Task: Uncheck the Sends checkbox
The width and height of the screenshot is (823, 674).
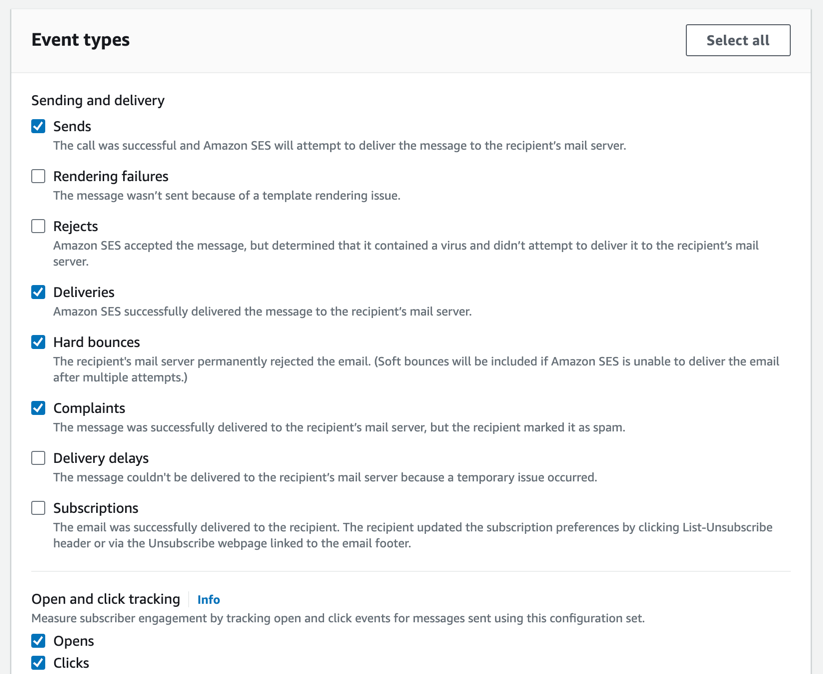Action: [38, 126]
